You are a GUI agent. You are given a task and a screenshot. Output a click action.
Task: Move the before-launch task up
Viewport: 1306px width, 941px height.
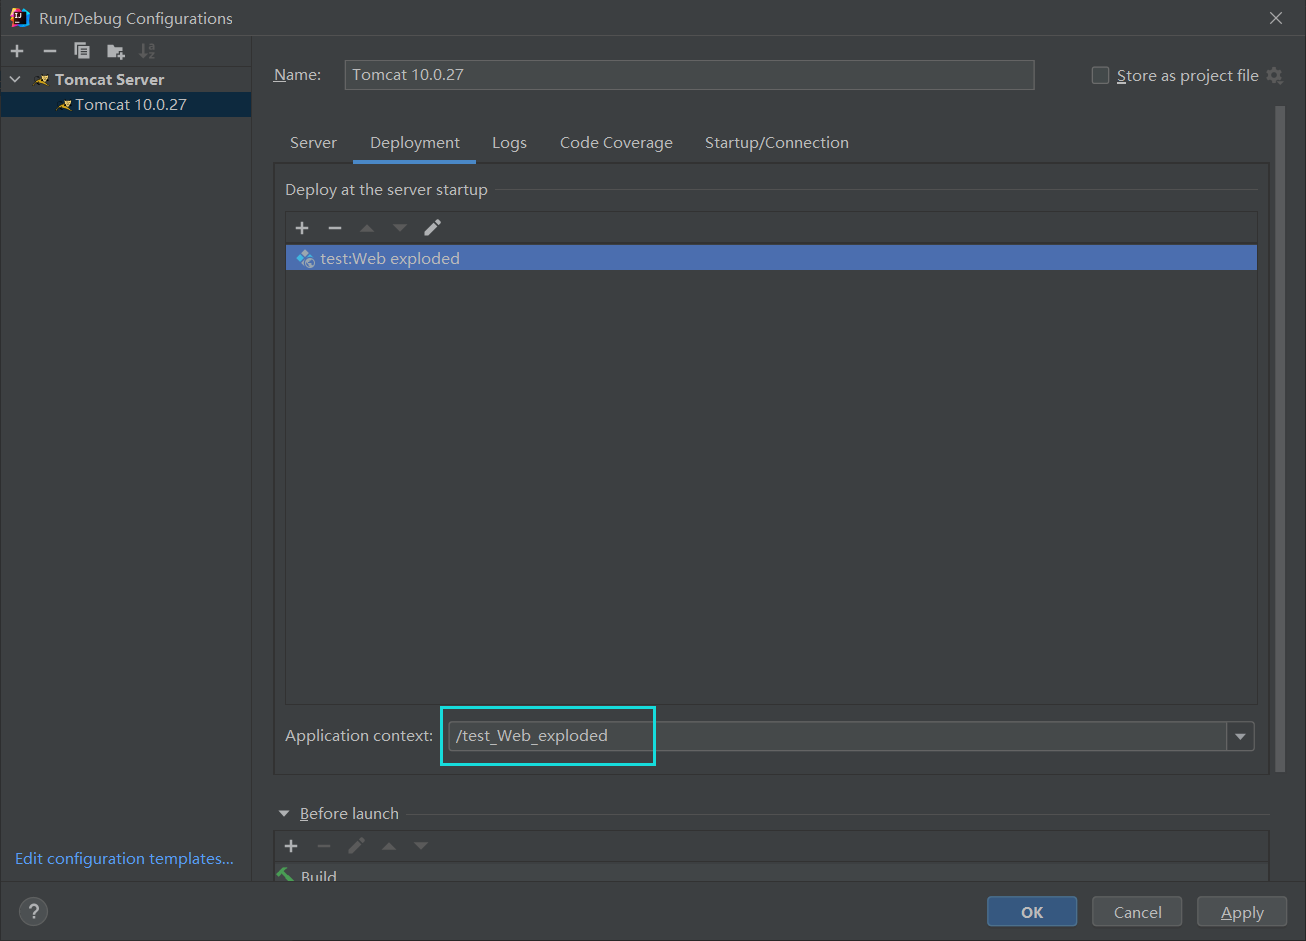coord(389,846)
